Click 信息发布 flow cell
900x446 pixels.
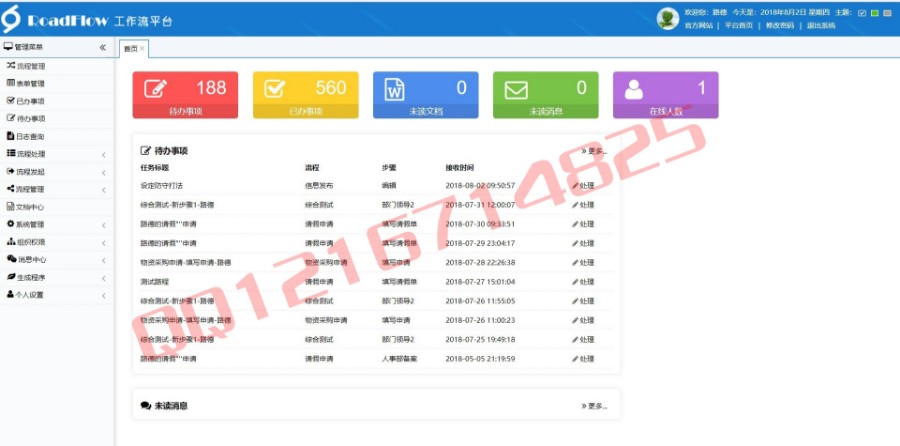[319, 186]
